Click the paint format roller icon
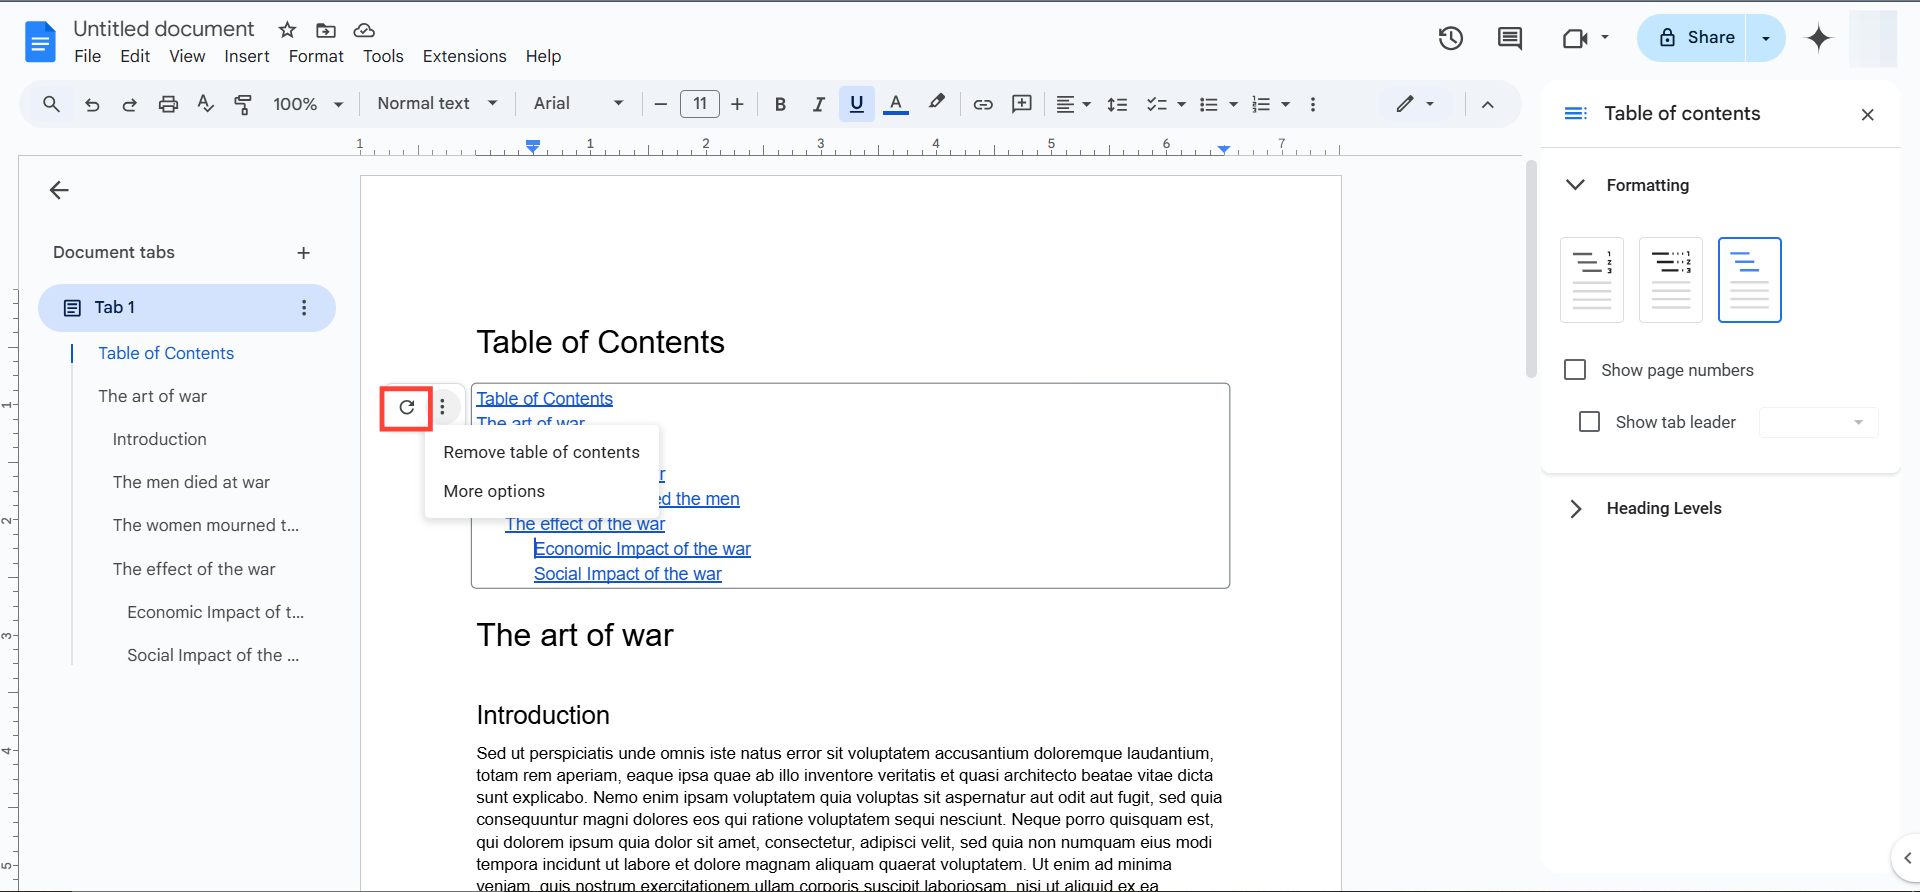 tap(243, 104)
